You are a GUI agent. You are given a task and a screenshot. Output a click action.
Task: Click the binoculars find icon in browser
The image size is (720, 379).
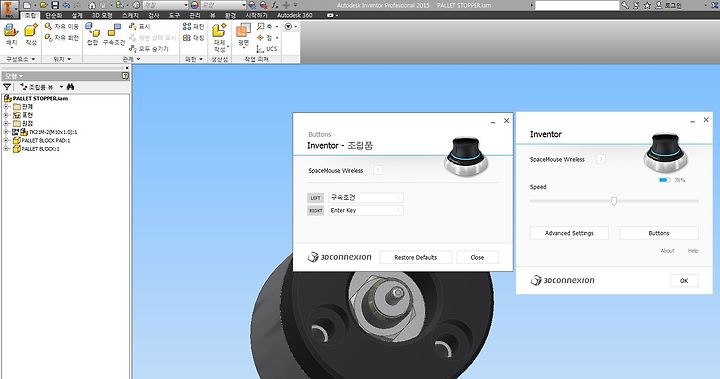70,86
